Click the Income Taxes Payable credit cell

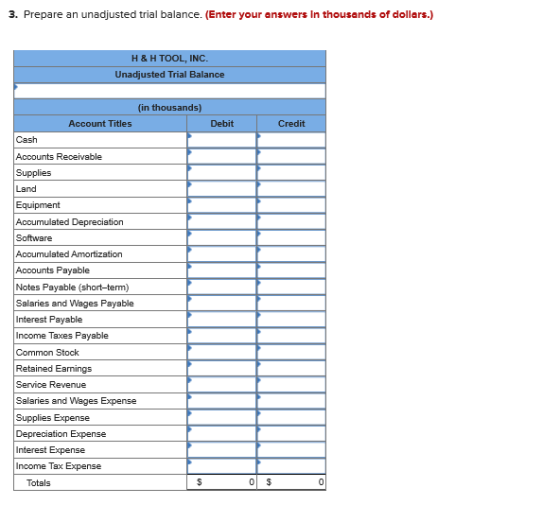coord(291,336)
